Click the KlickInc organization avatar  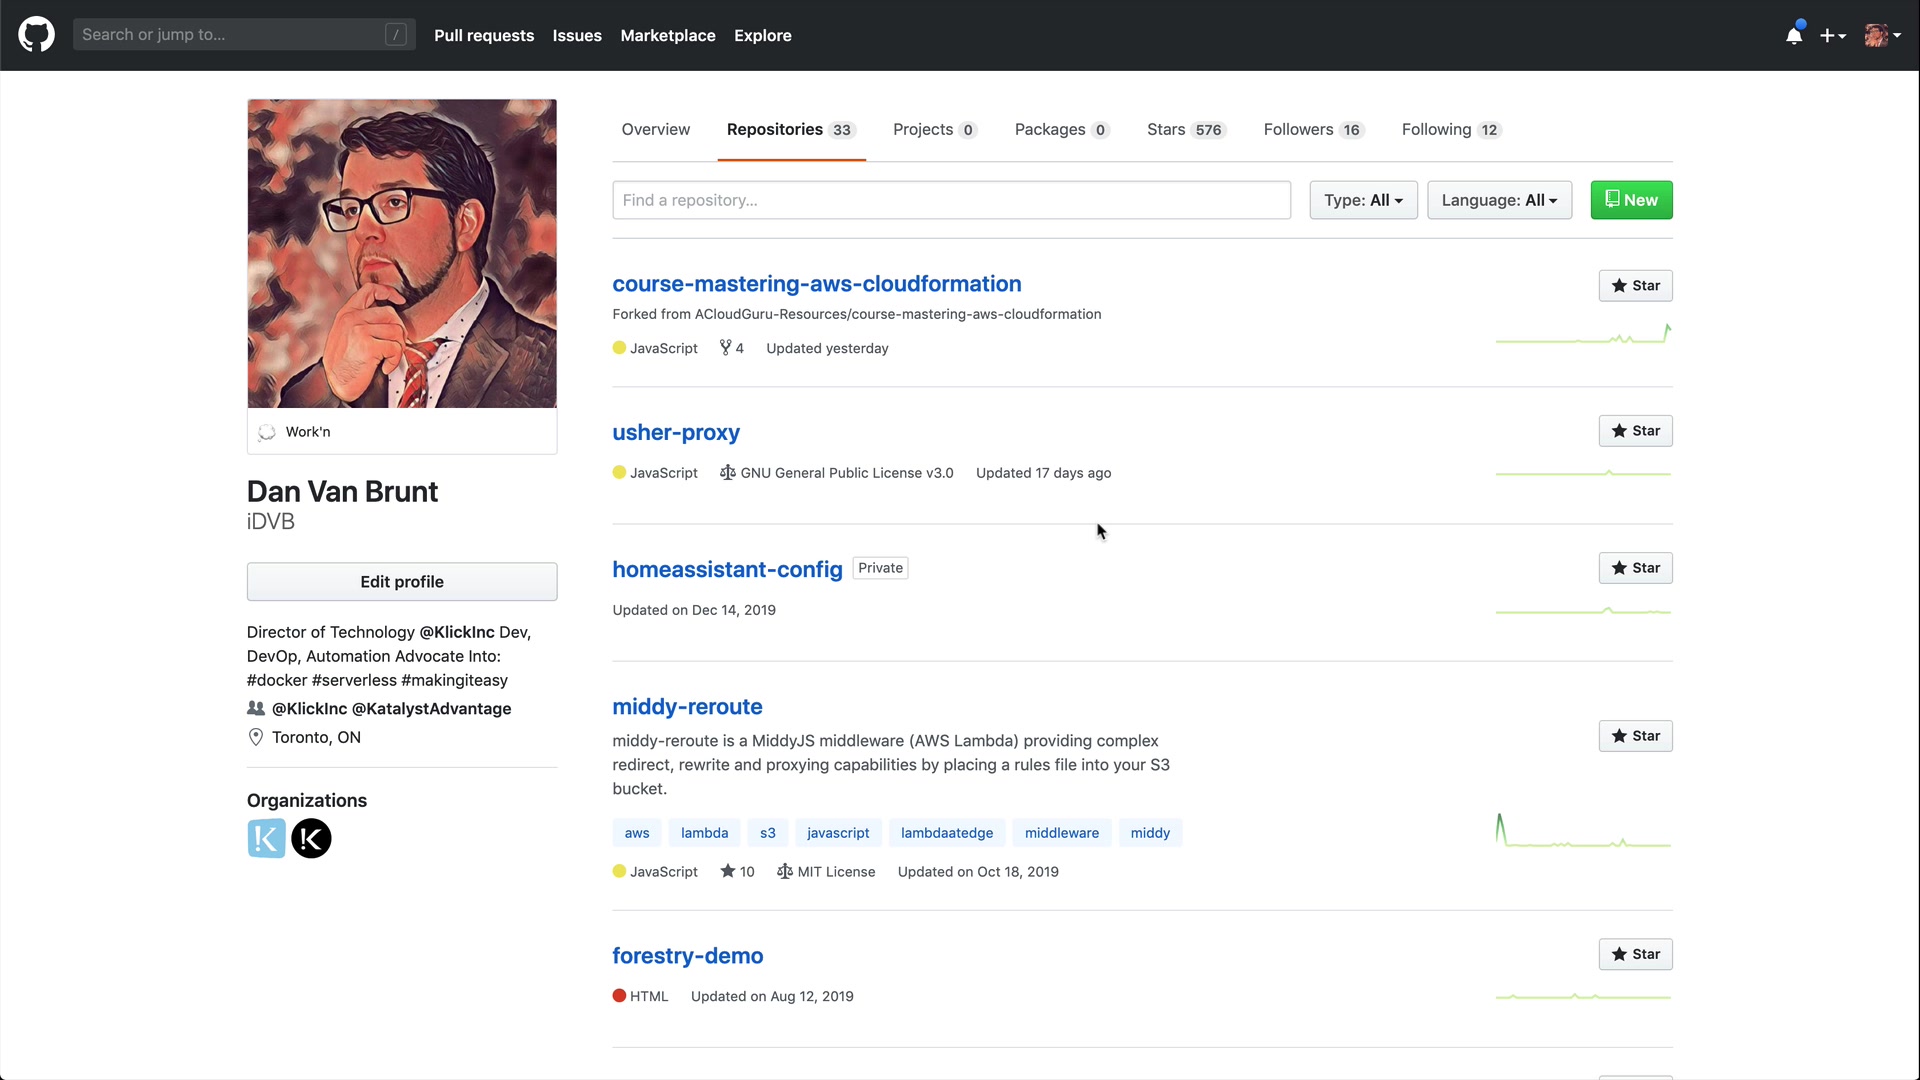coord(266,838)
